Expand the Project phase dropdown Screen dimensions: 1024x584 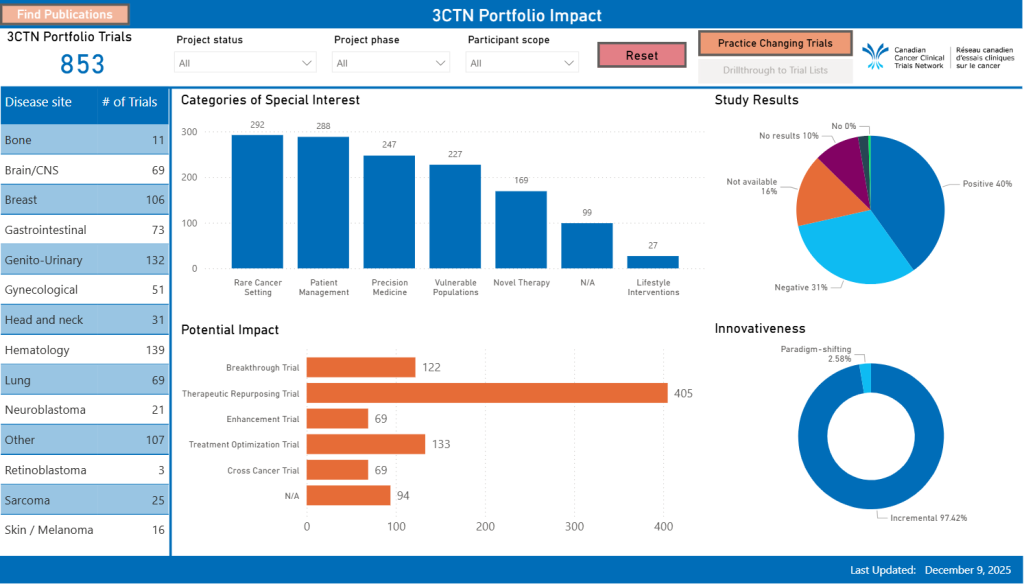point(391,63)
